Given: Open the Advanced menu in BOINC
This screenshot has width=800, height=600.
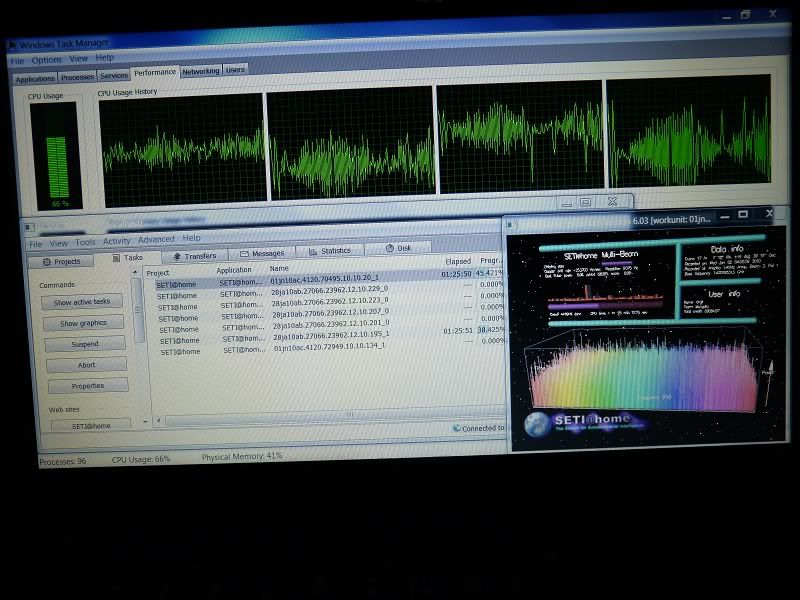Looking at the screenshot, I should 155,240.
